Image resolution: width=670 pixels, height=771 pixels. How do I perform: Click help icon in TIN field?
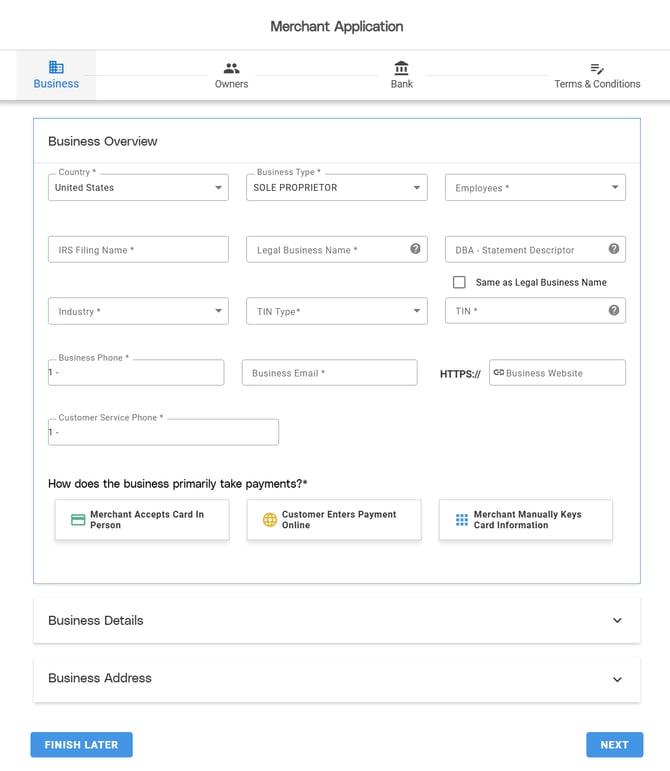click(614, 310)
